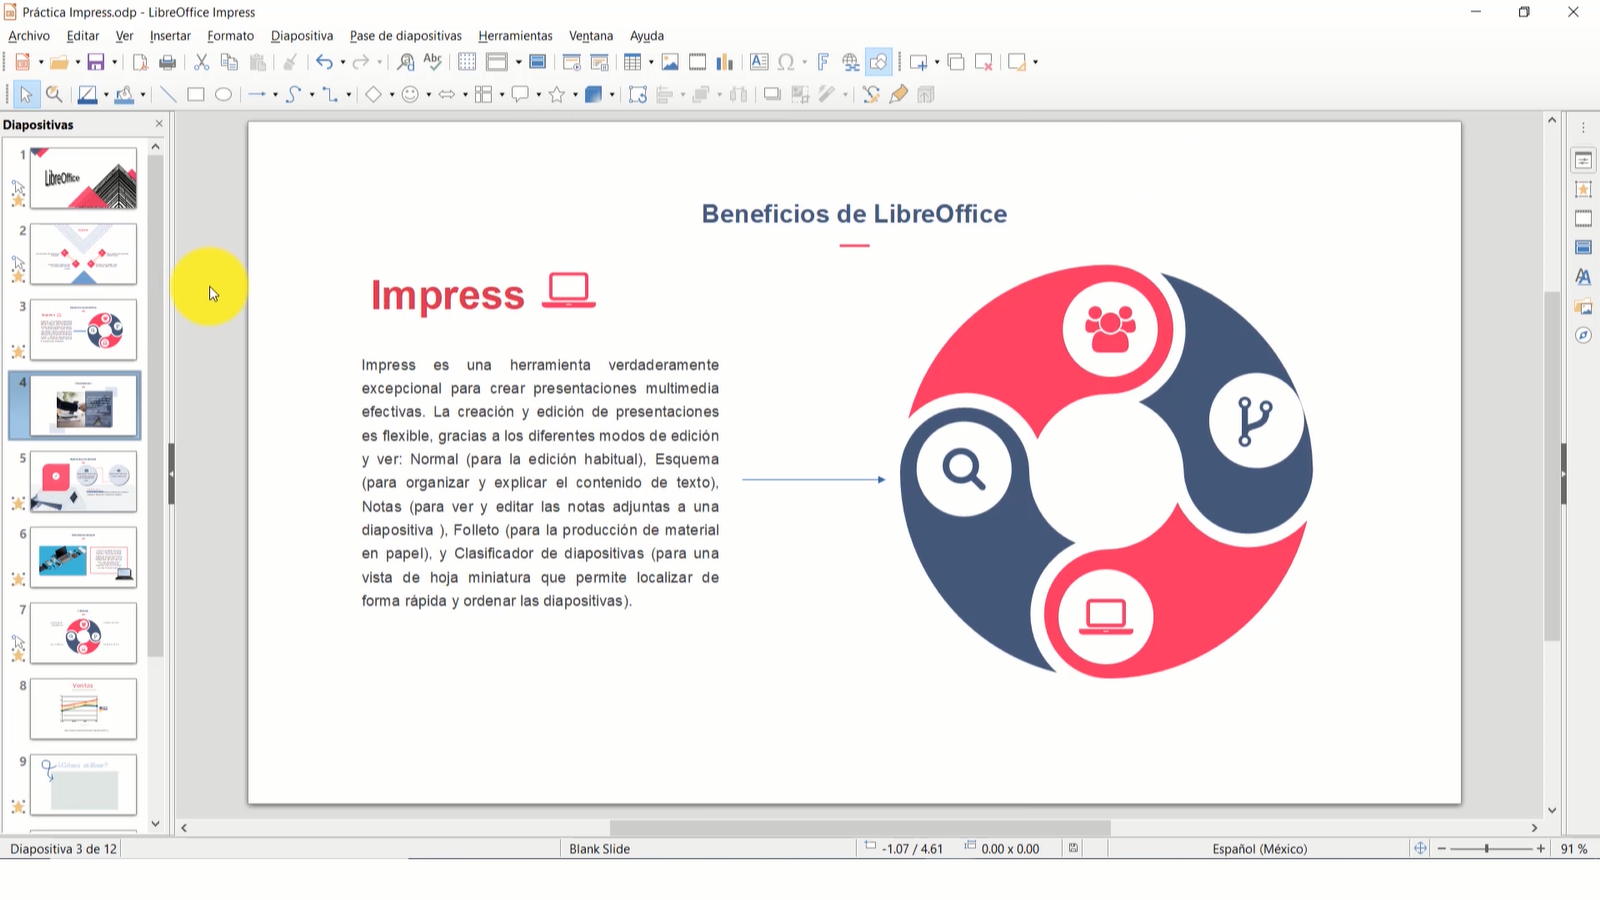Click the zoom out minus button
Image resolution: width=1600 pixels, height=900 pixels.
click(1442, 849)
